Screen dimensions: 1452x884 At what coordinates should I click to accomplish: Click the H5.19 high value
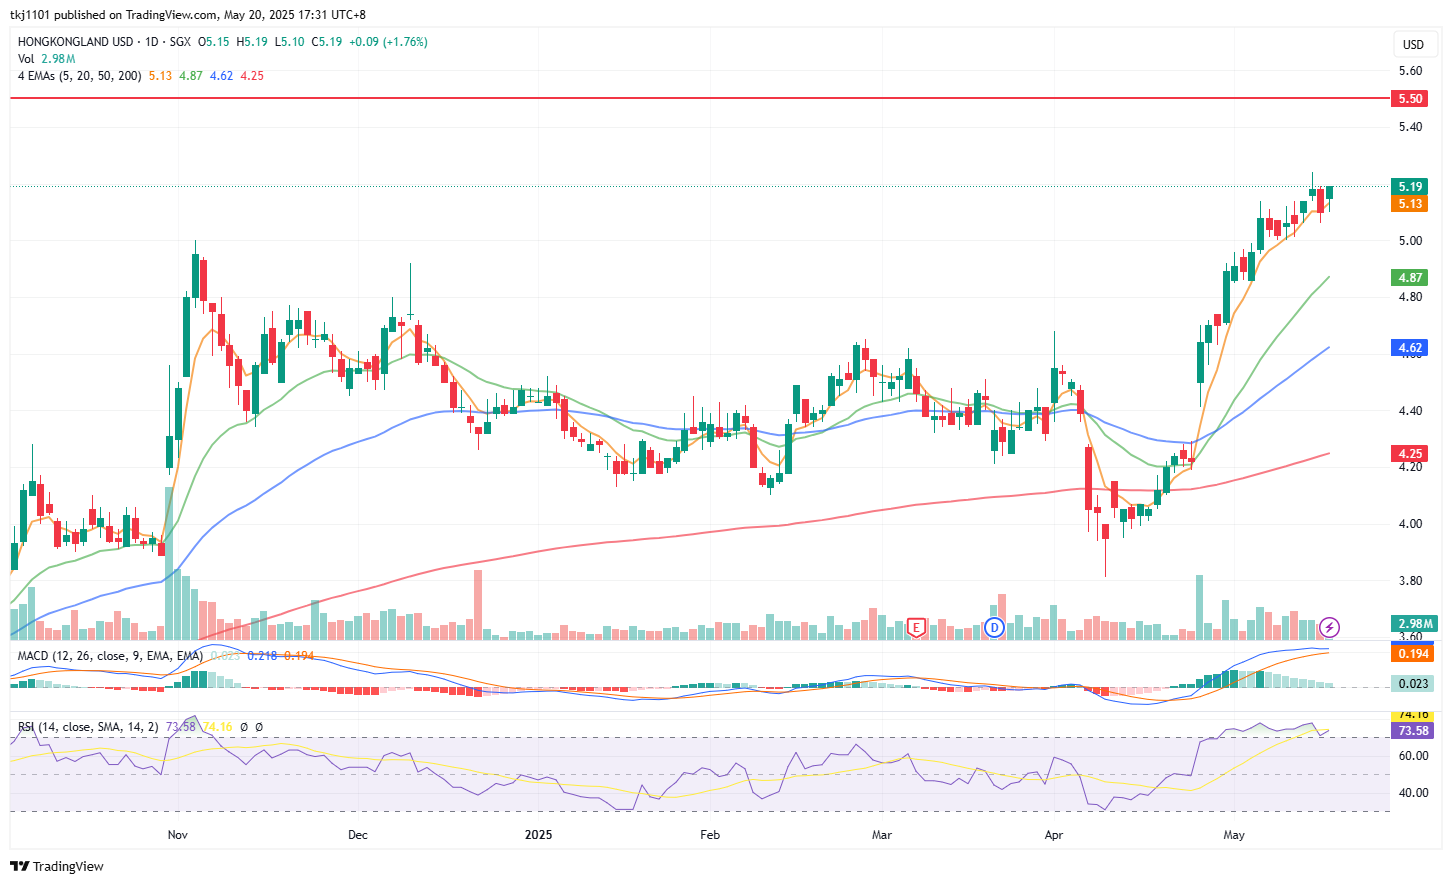pyautogui.click(x=252, y=42)
